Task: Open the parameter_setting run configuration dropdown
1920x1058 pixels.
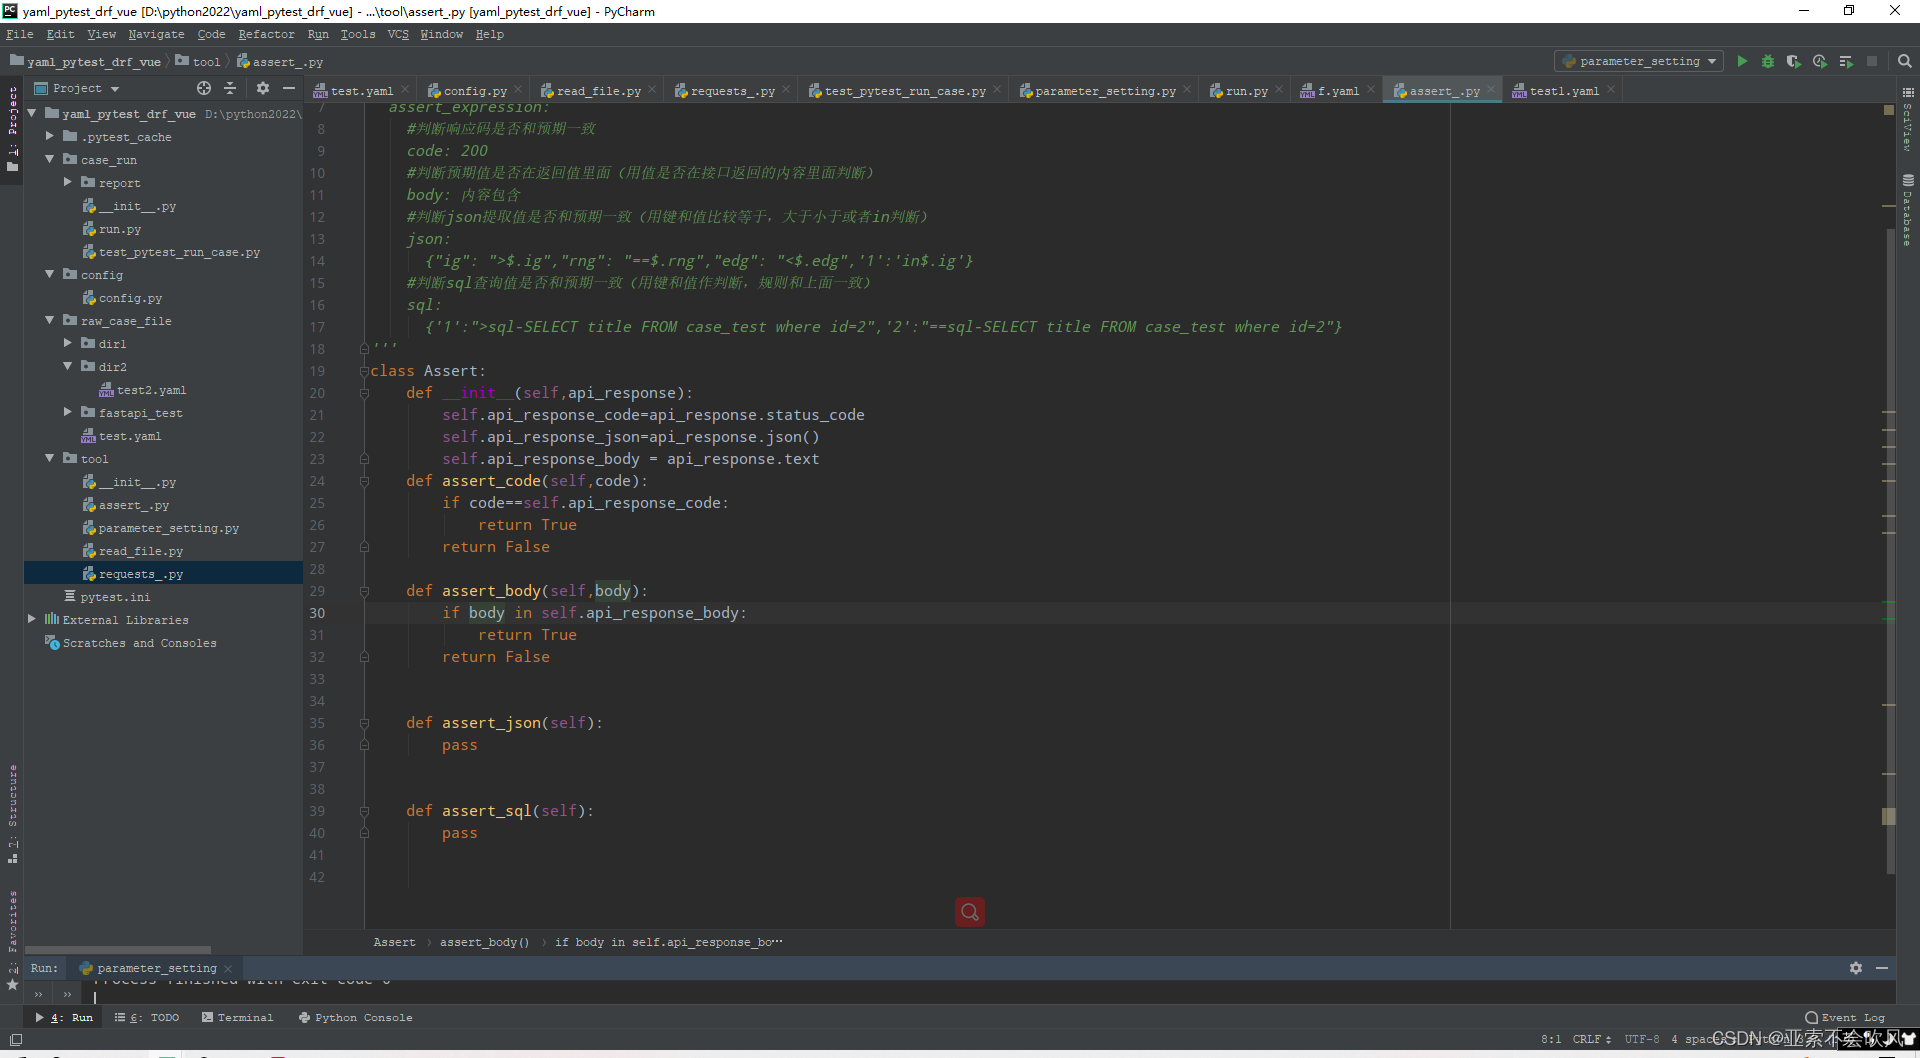Action: click(1638, 61)
